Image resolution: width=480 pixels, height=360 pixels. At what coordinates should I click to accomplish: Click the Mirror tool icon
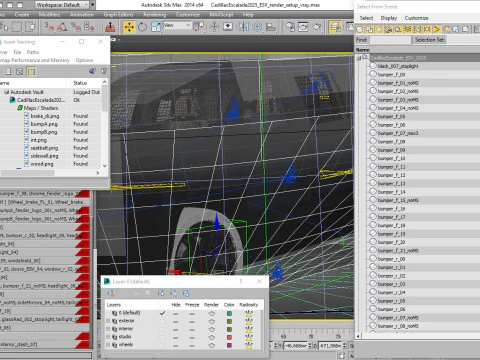pos(244,27)
